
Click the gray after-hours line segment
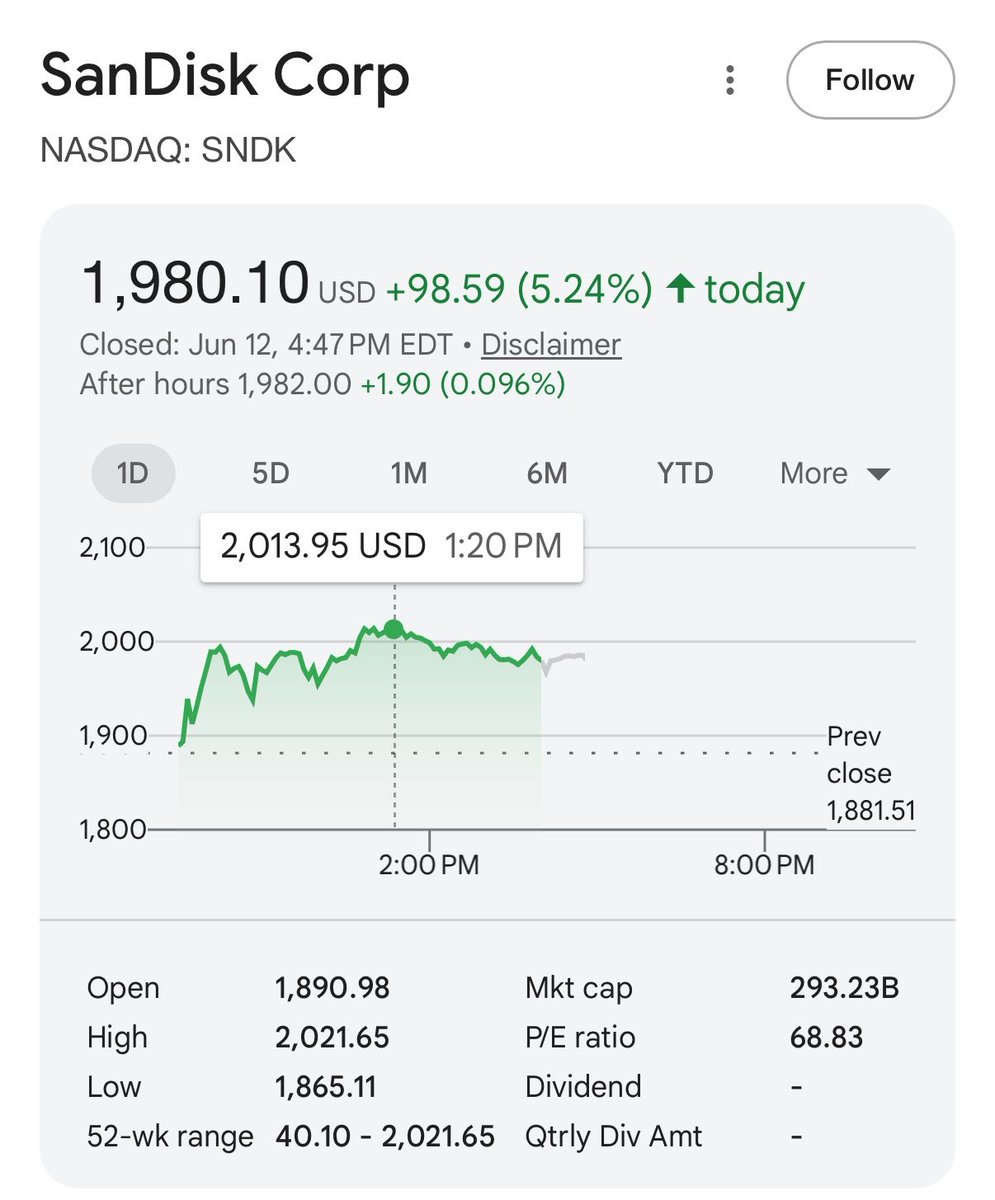pyautogui.click(x=564, y=660)
